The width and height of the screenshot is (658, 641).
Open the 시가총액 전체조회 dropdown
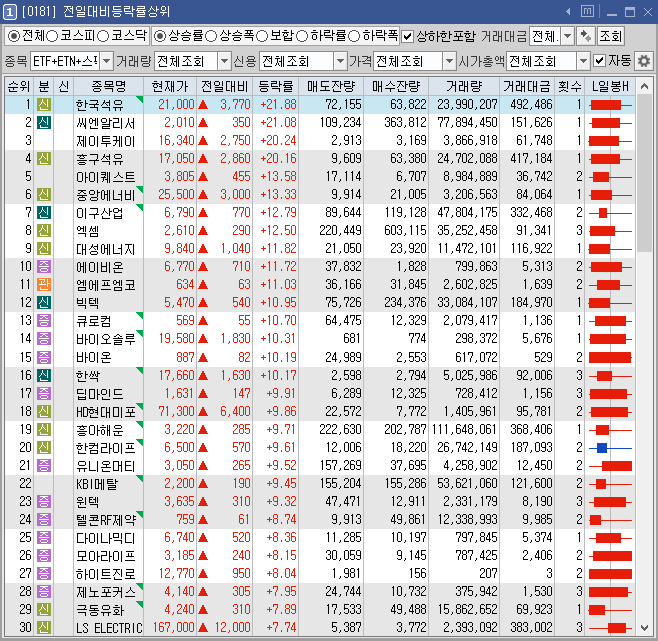tap(583, 61)
